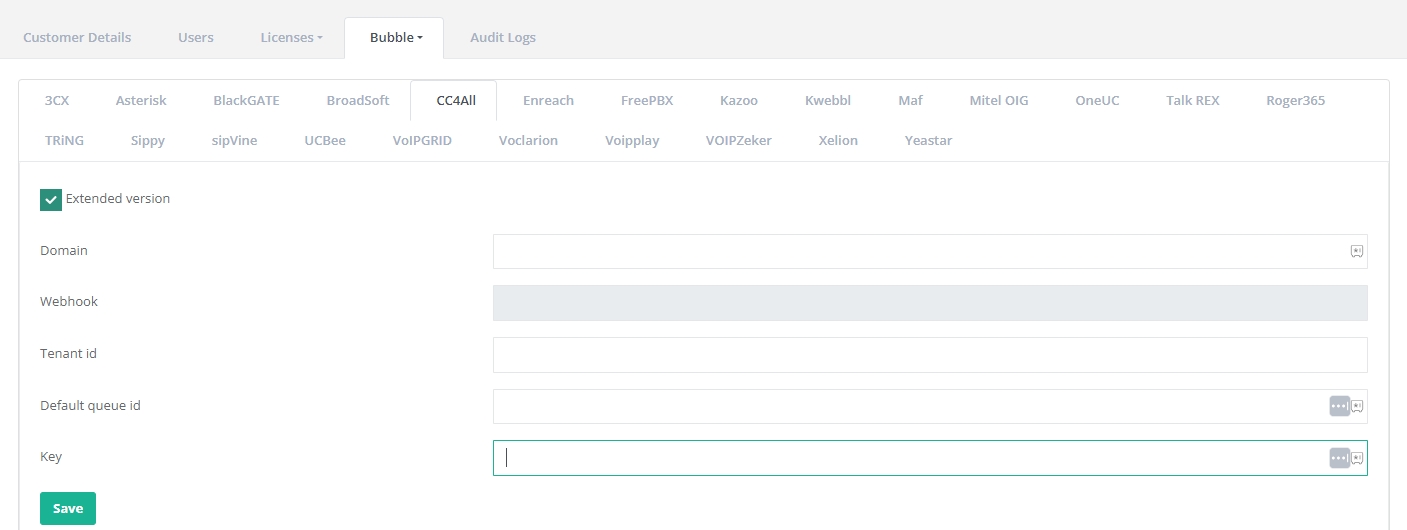This screenshot has height=530, width=1407.
Task: Focus the Tenant id input field
Action: (x=929, y=355)
